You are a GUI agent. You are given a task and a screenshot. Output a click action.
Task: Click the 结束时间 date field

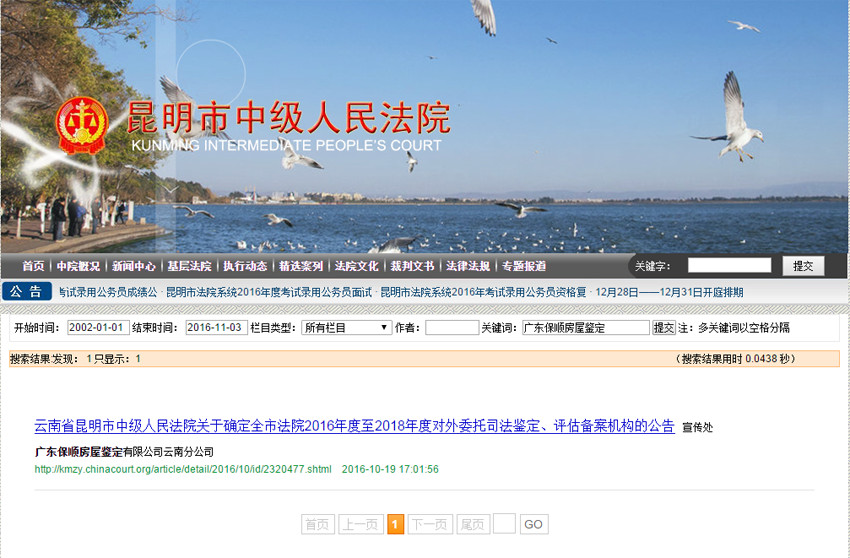[216, 327]
